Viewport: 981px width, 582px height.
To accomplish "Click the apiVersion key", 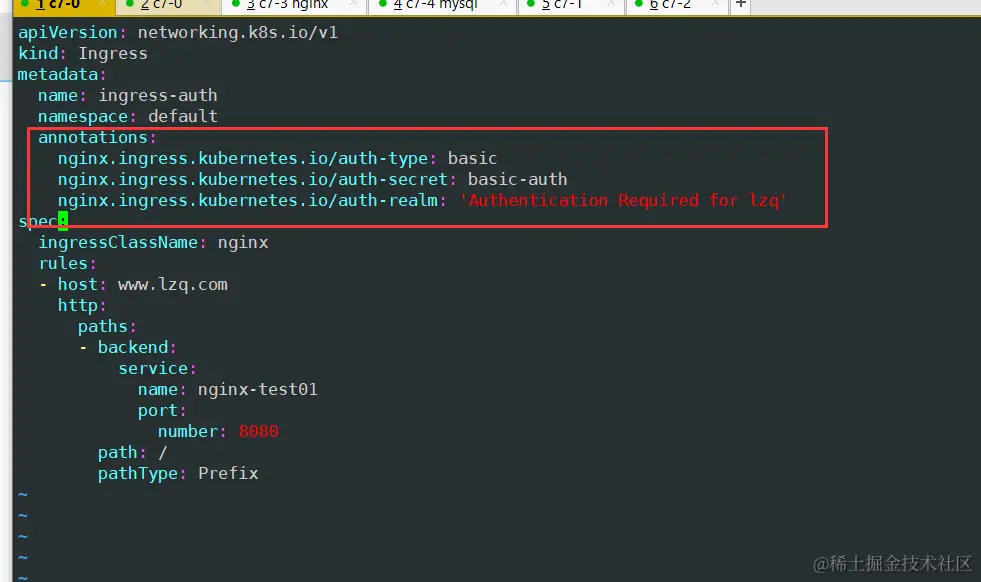I will 68,33.
